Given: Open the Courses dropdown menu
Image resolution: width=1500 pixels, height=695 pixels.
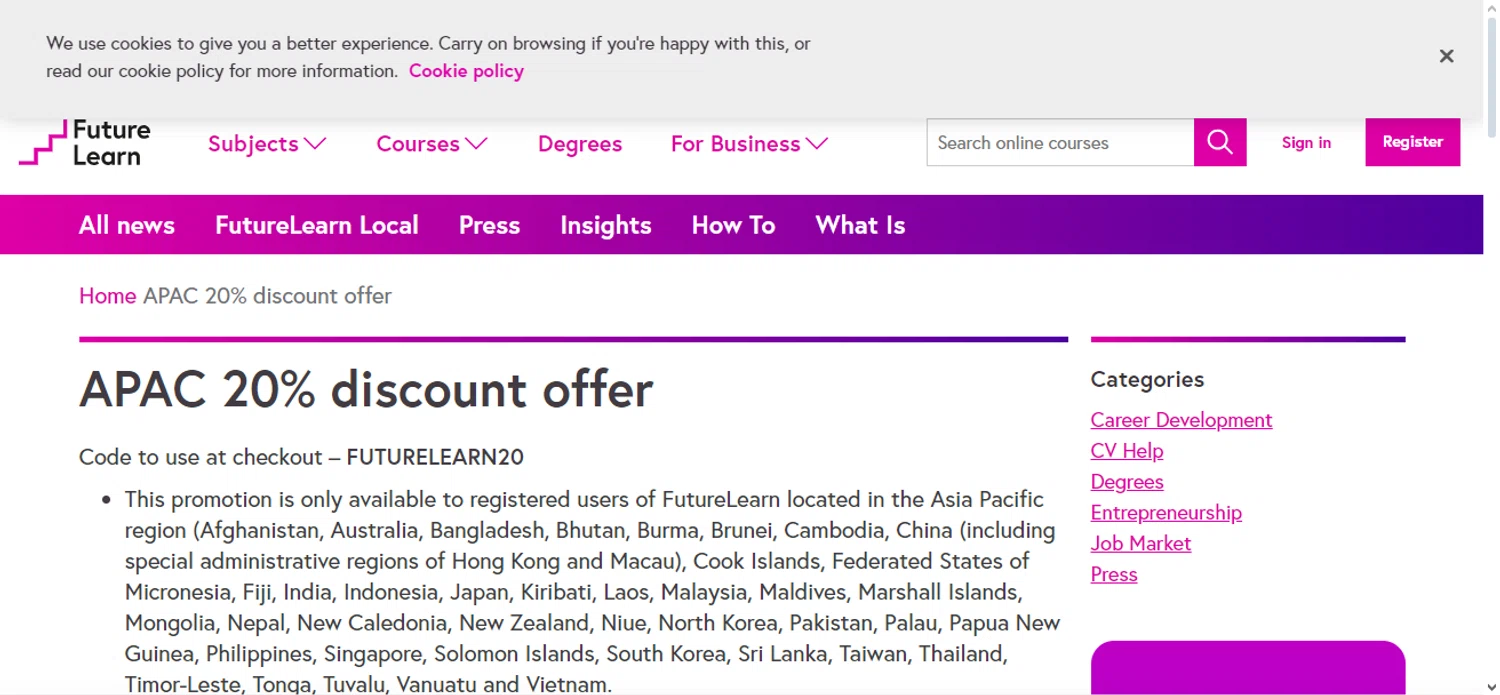Looking at the screenshot, I should 432,144.
